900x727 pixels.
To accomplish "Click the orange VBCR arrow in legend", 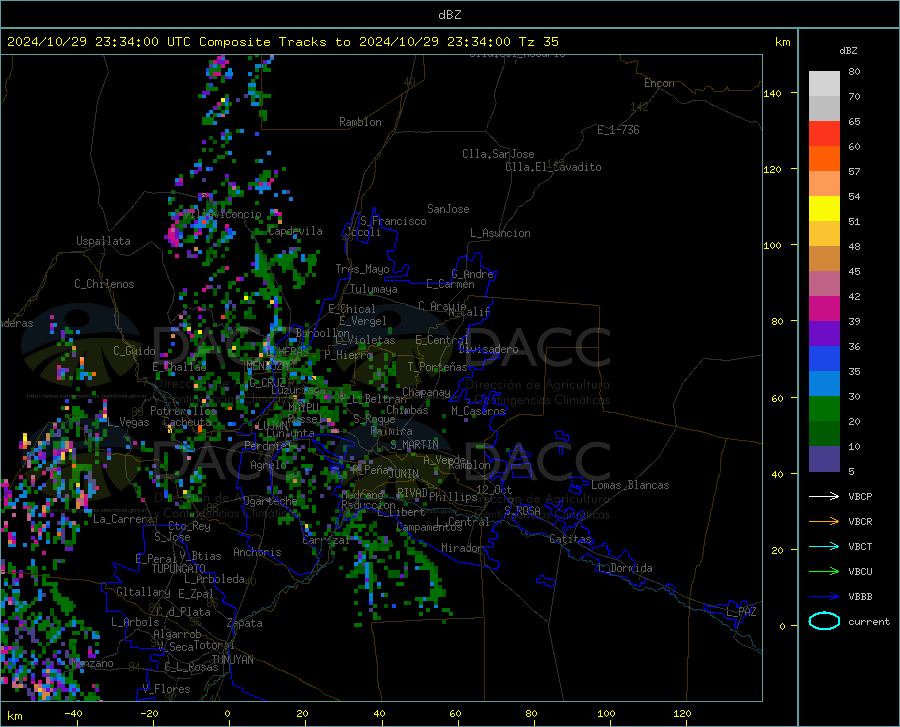I will tap(824, 522).
